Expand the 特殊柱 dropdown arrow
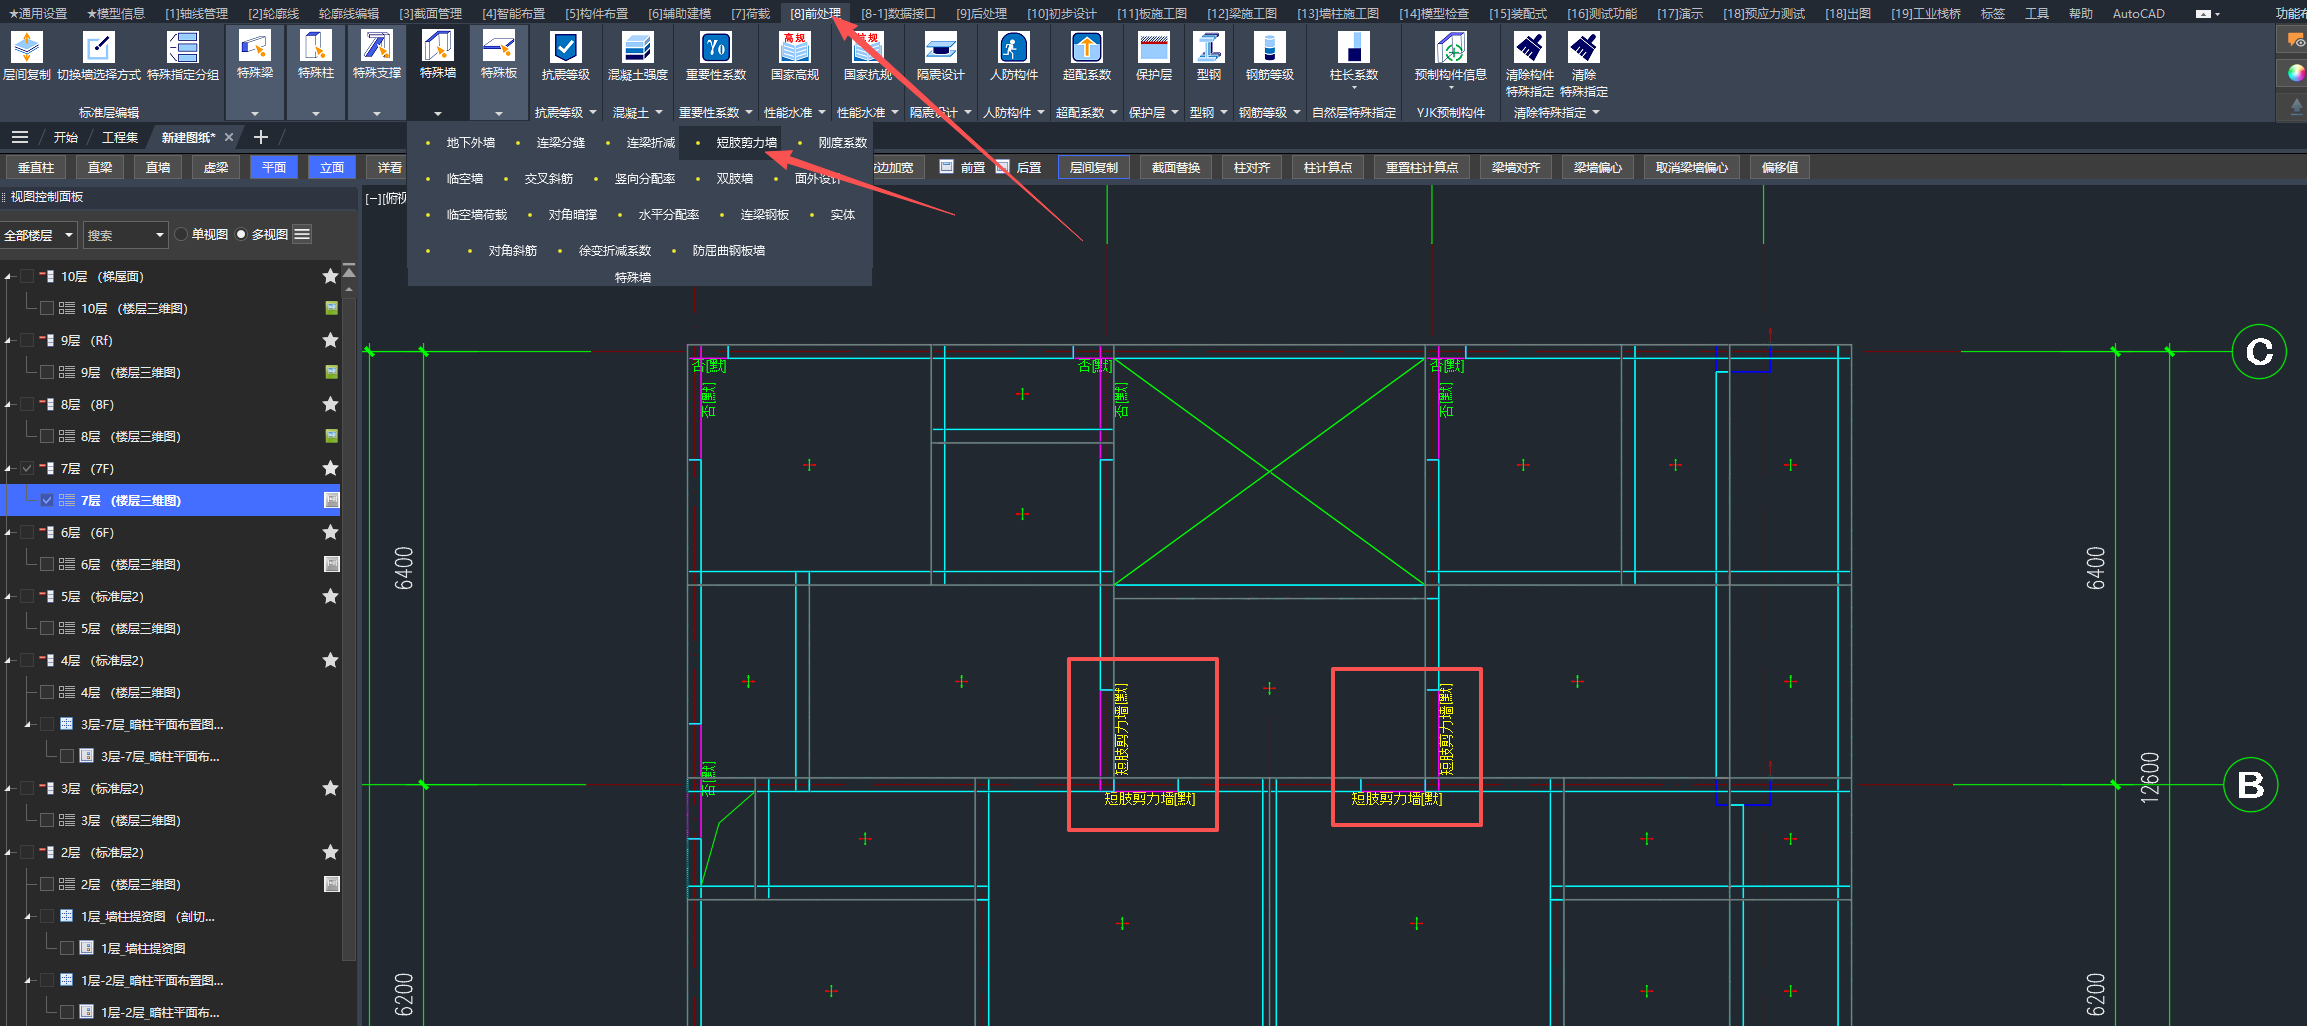The height and width of the screenshot is (1026, 2307). tap(316, 113)
